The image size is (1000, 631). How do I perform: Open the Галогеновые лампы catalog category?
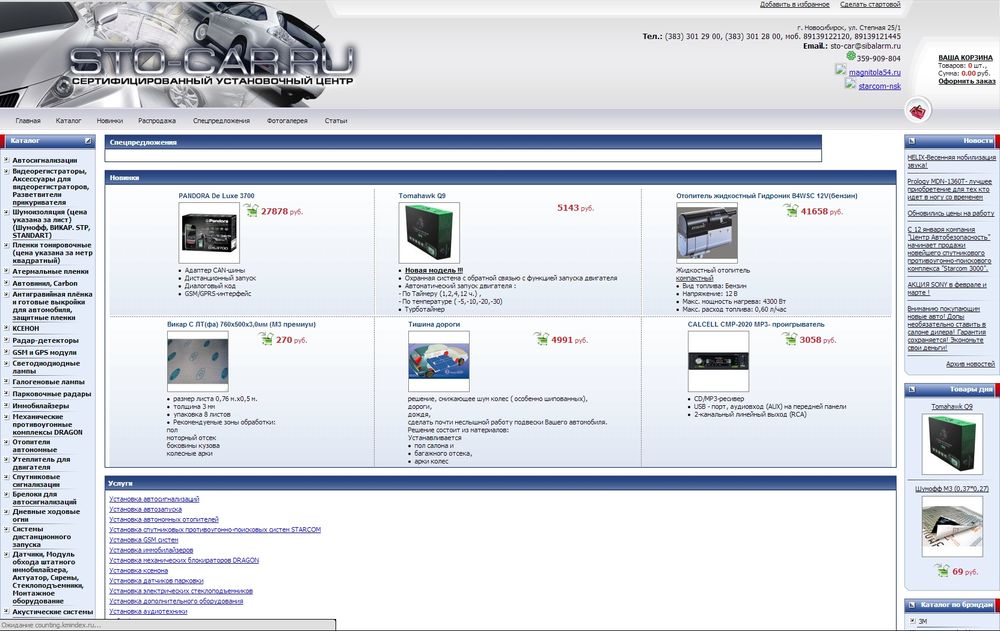[48, 382]
